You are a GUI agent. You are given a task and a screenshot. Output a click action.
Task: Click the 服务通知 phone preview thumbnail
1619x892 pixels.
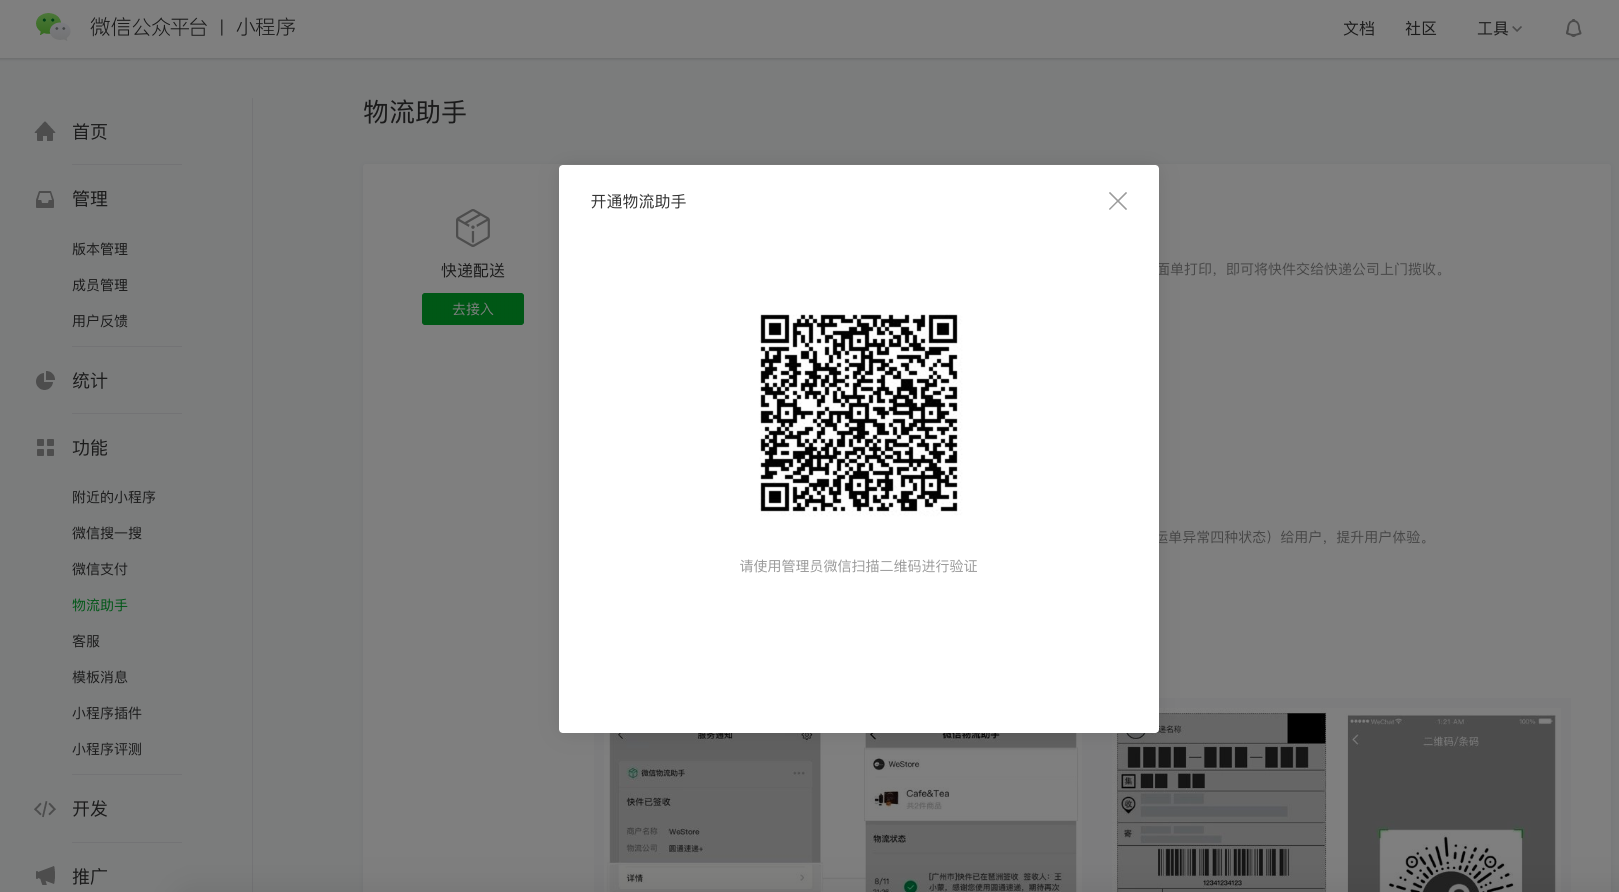[x=715, y=812]
